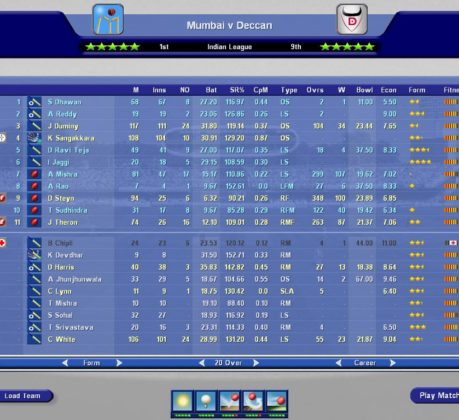Select C White player row

pos(229,339)
